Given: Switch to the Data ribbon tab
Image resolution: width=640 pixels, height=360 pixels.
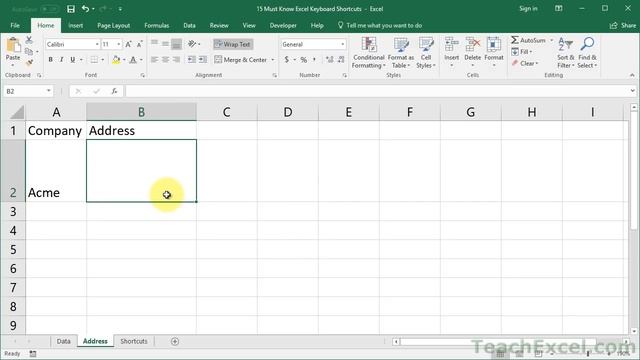Looking at the screenshot, I should [x=189, y=25].
